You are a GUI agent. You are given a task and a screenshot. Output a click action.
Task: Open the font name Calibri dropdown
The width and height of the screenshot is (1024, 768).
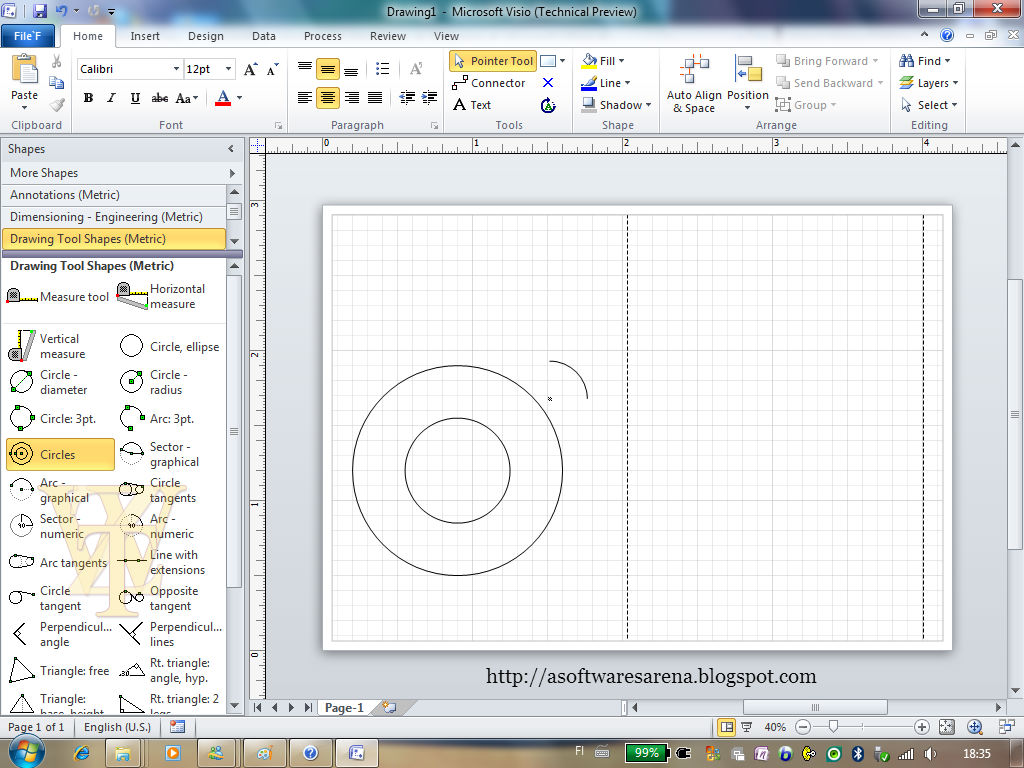point(174,69)
